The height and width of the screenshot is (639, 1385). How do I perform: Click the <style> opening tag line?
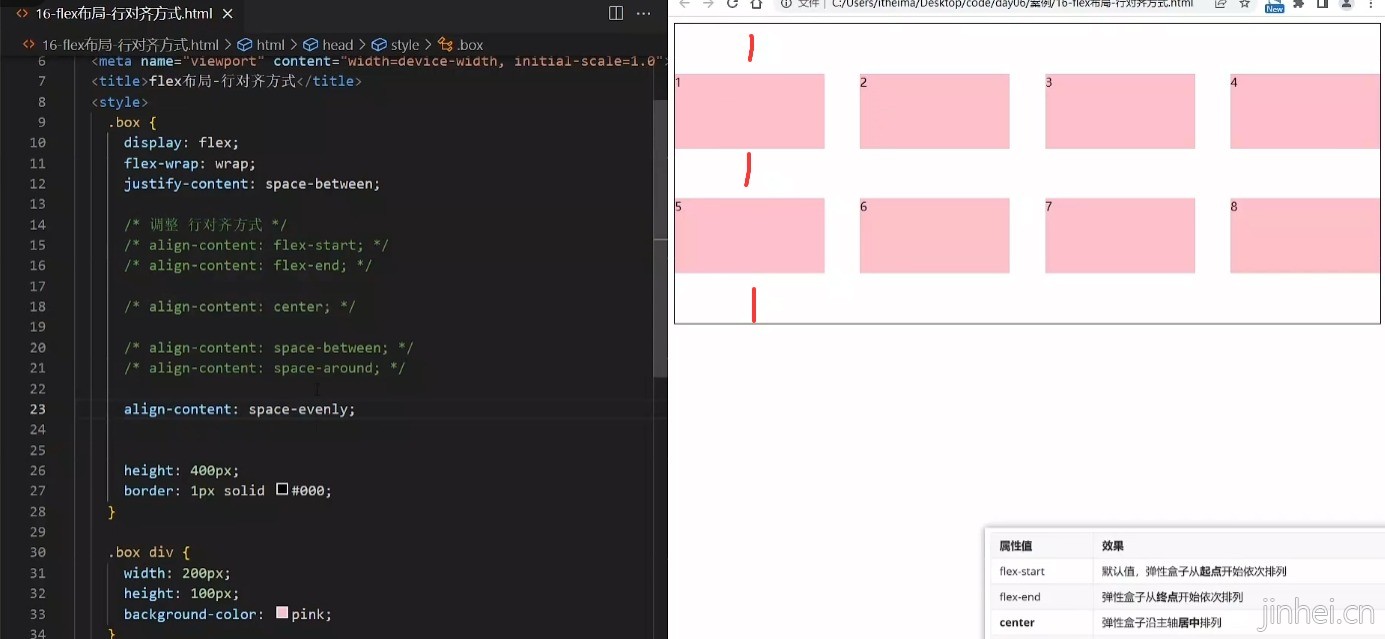119,102
